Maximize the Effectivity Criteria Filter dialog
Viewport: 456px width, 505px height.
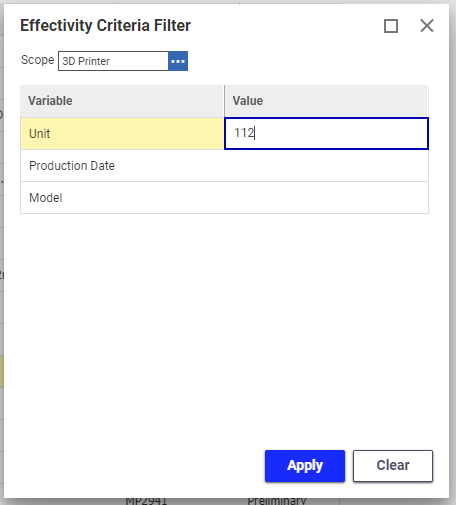point(391,26)
